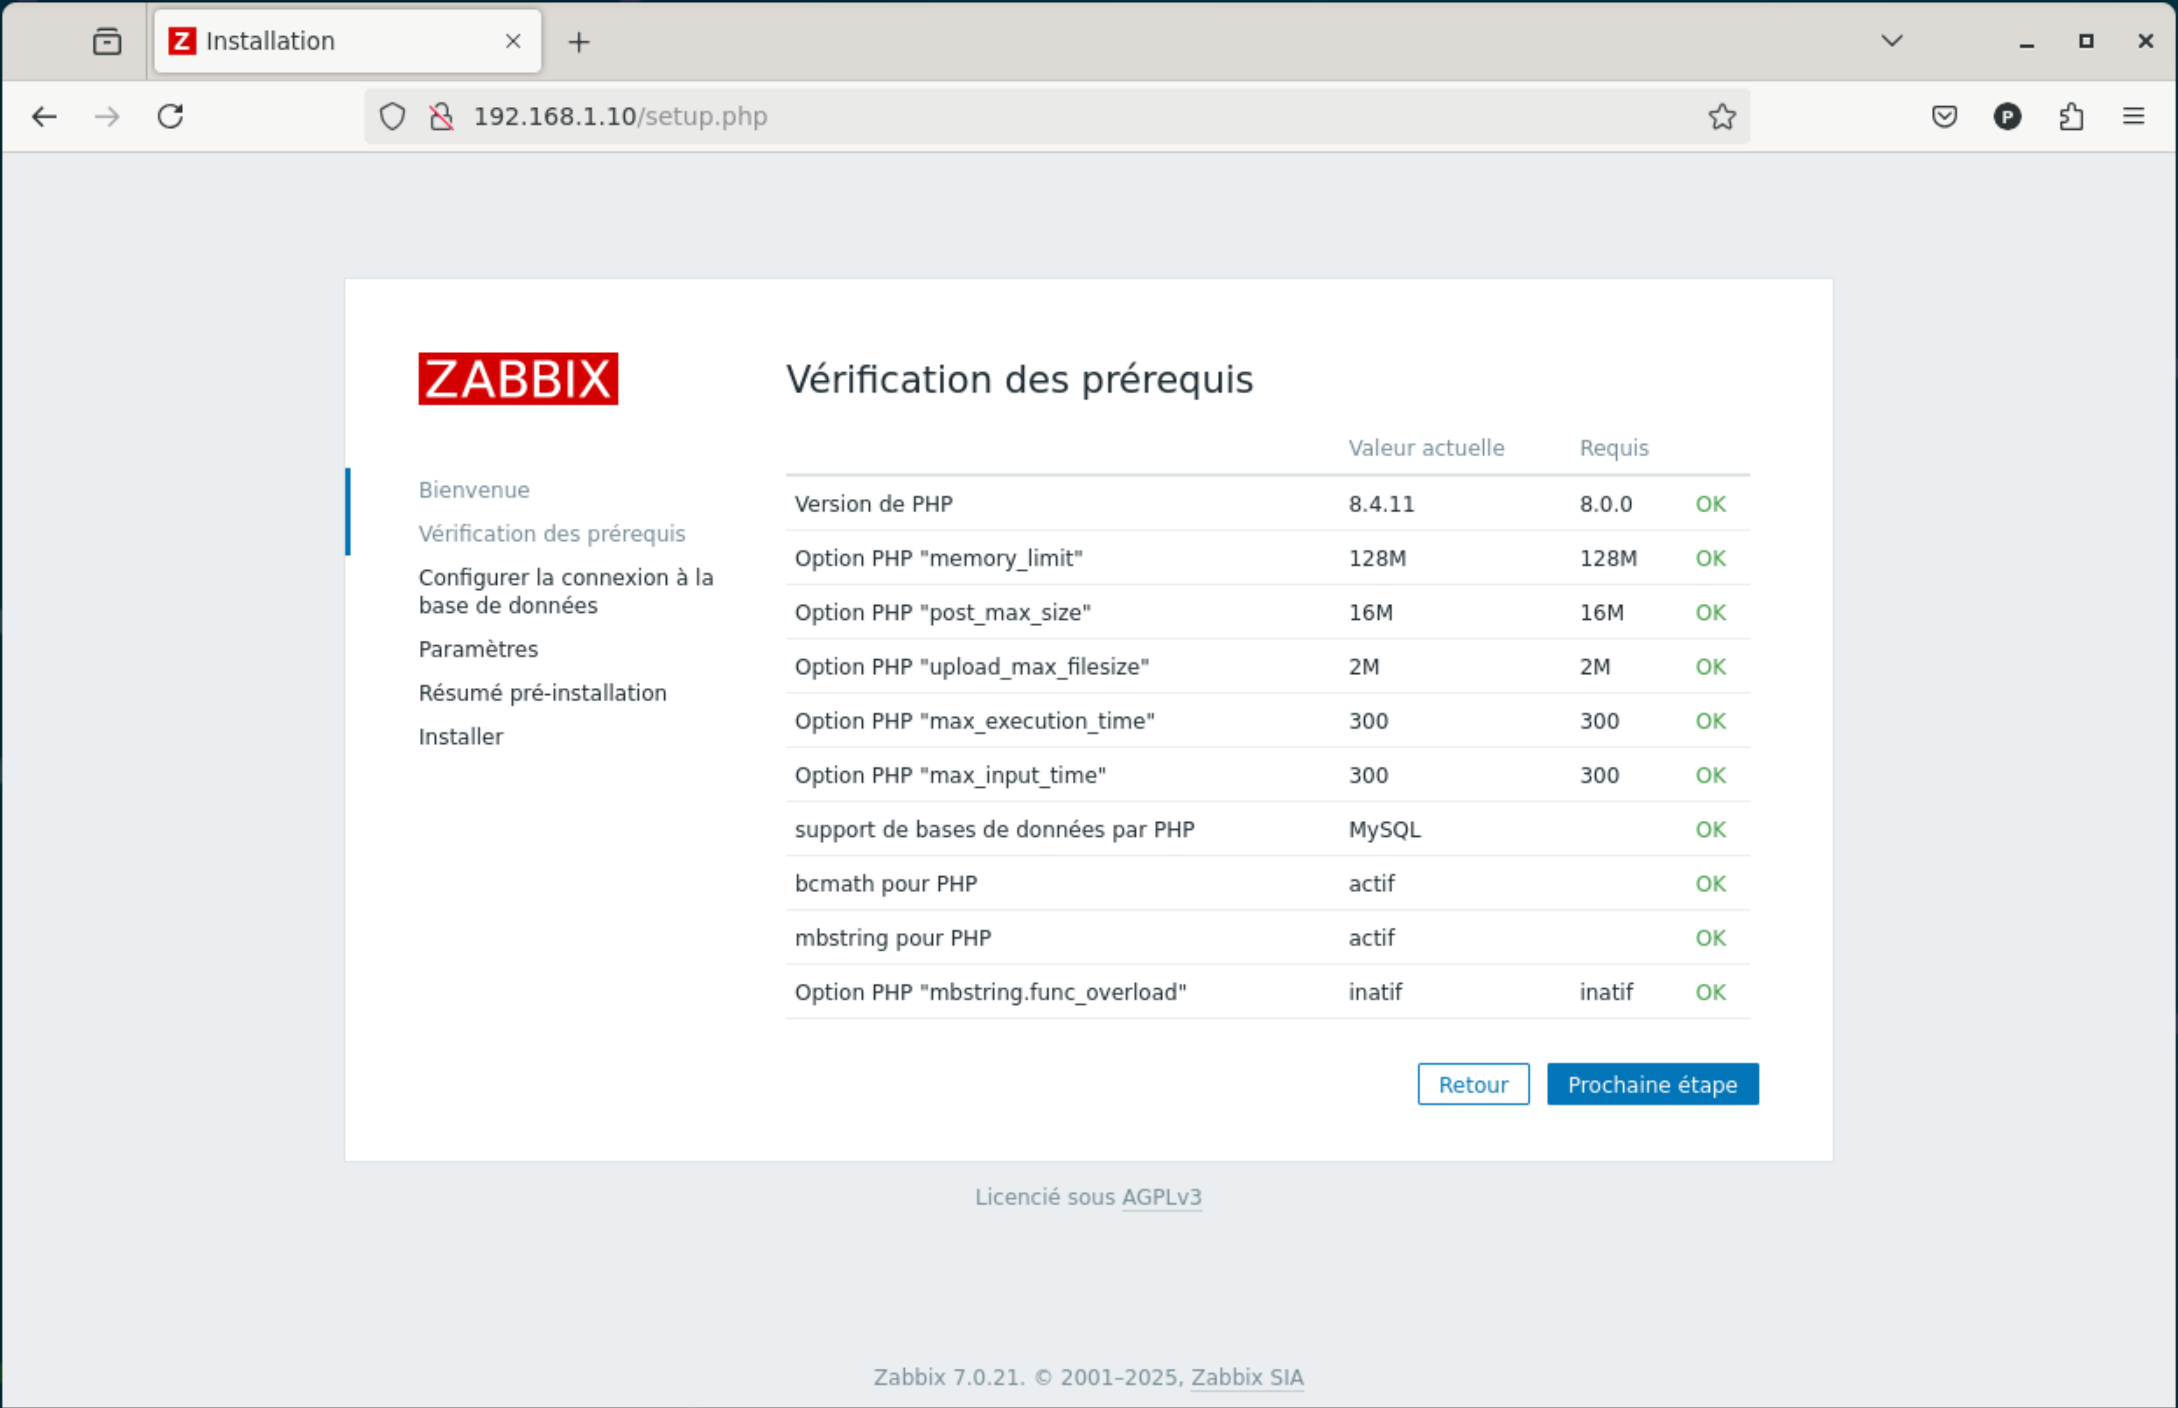The image size is (2178, 1408).
Task: Open the recent browsing tab overview icon
Action: pos(107,41)
